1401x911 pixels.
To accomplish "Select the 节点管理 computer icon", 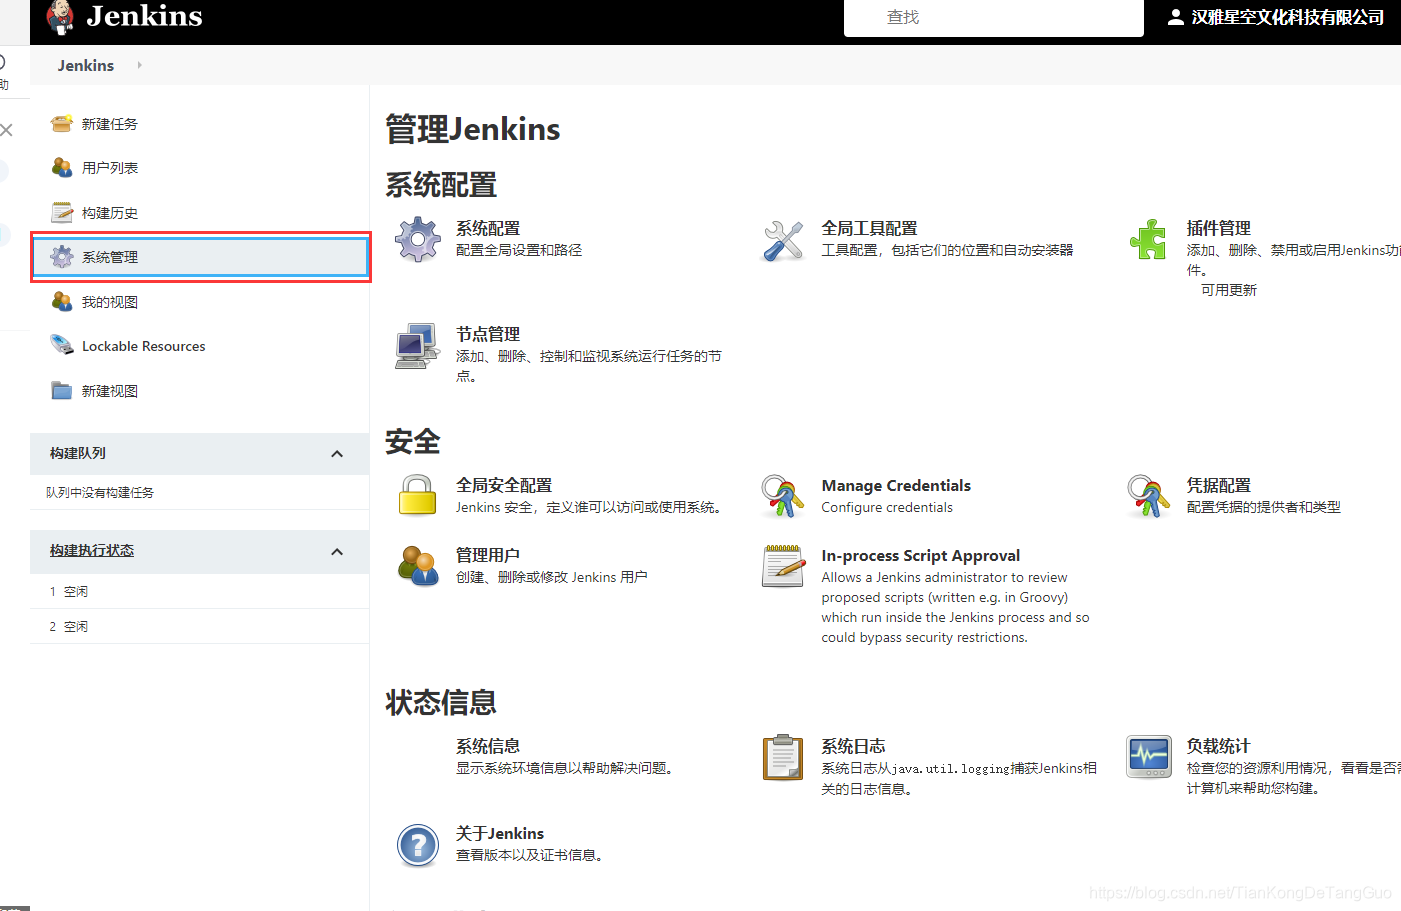I will click(x=417, y=345).
